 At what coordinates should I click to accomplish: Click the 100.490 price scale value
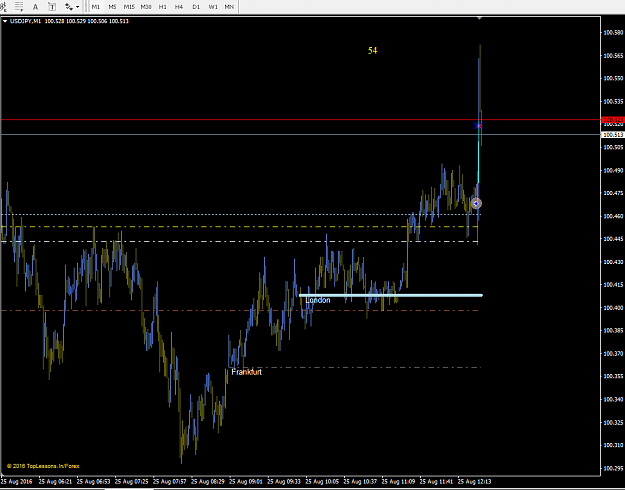point(614,170)
